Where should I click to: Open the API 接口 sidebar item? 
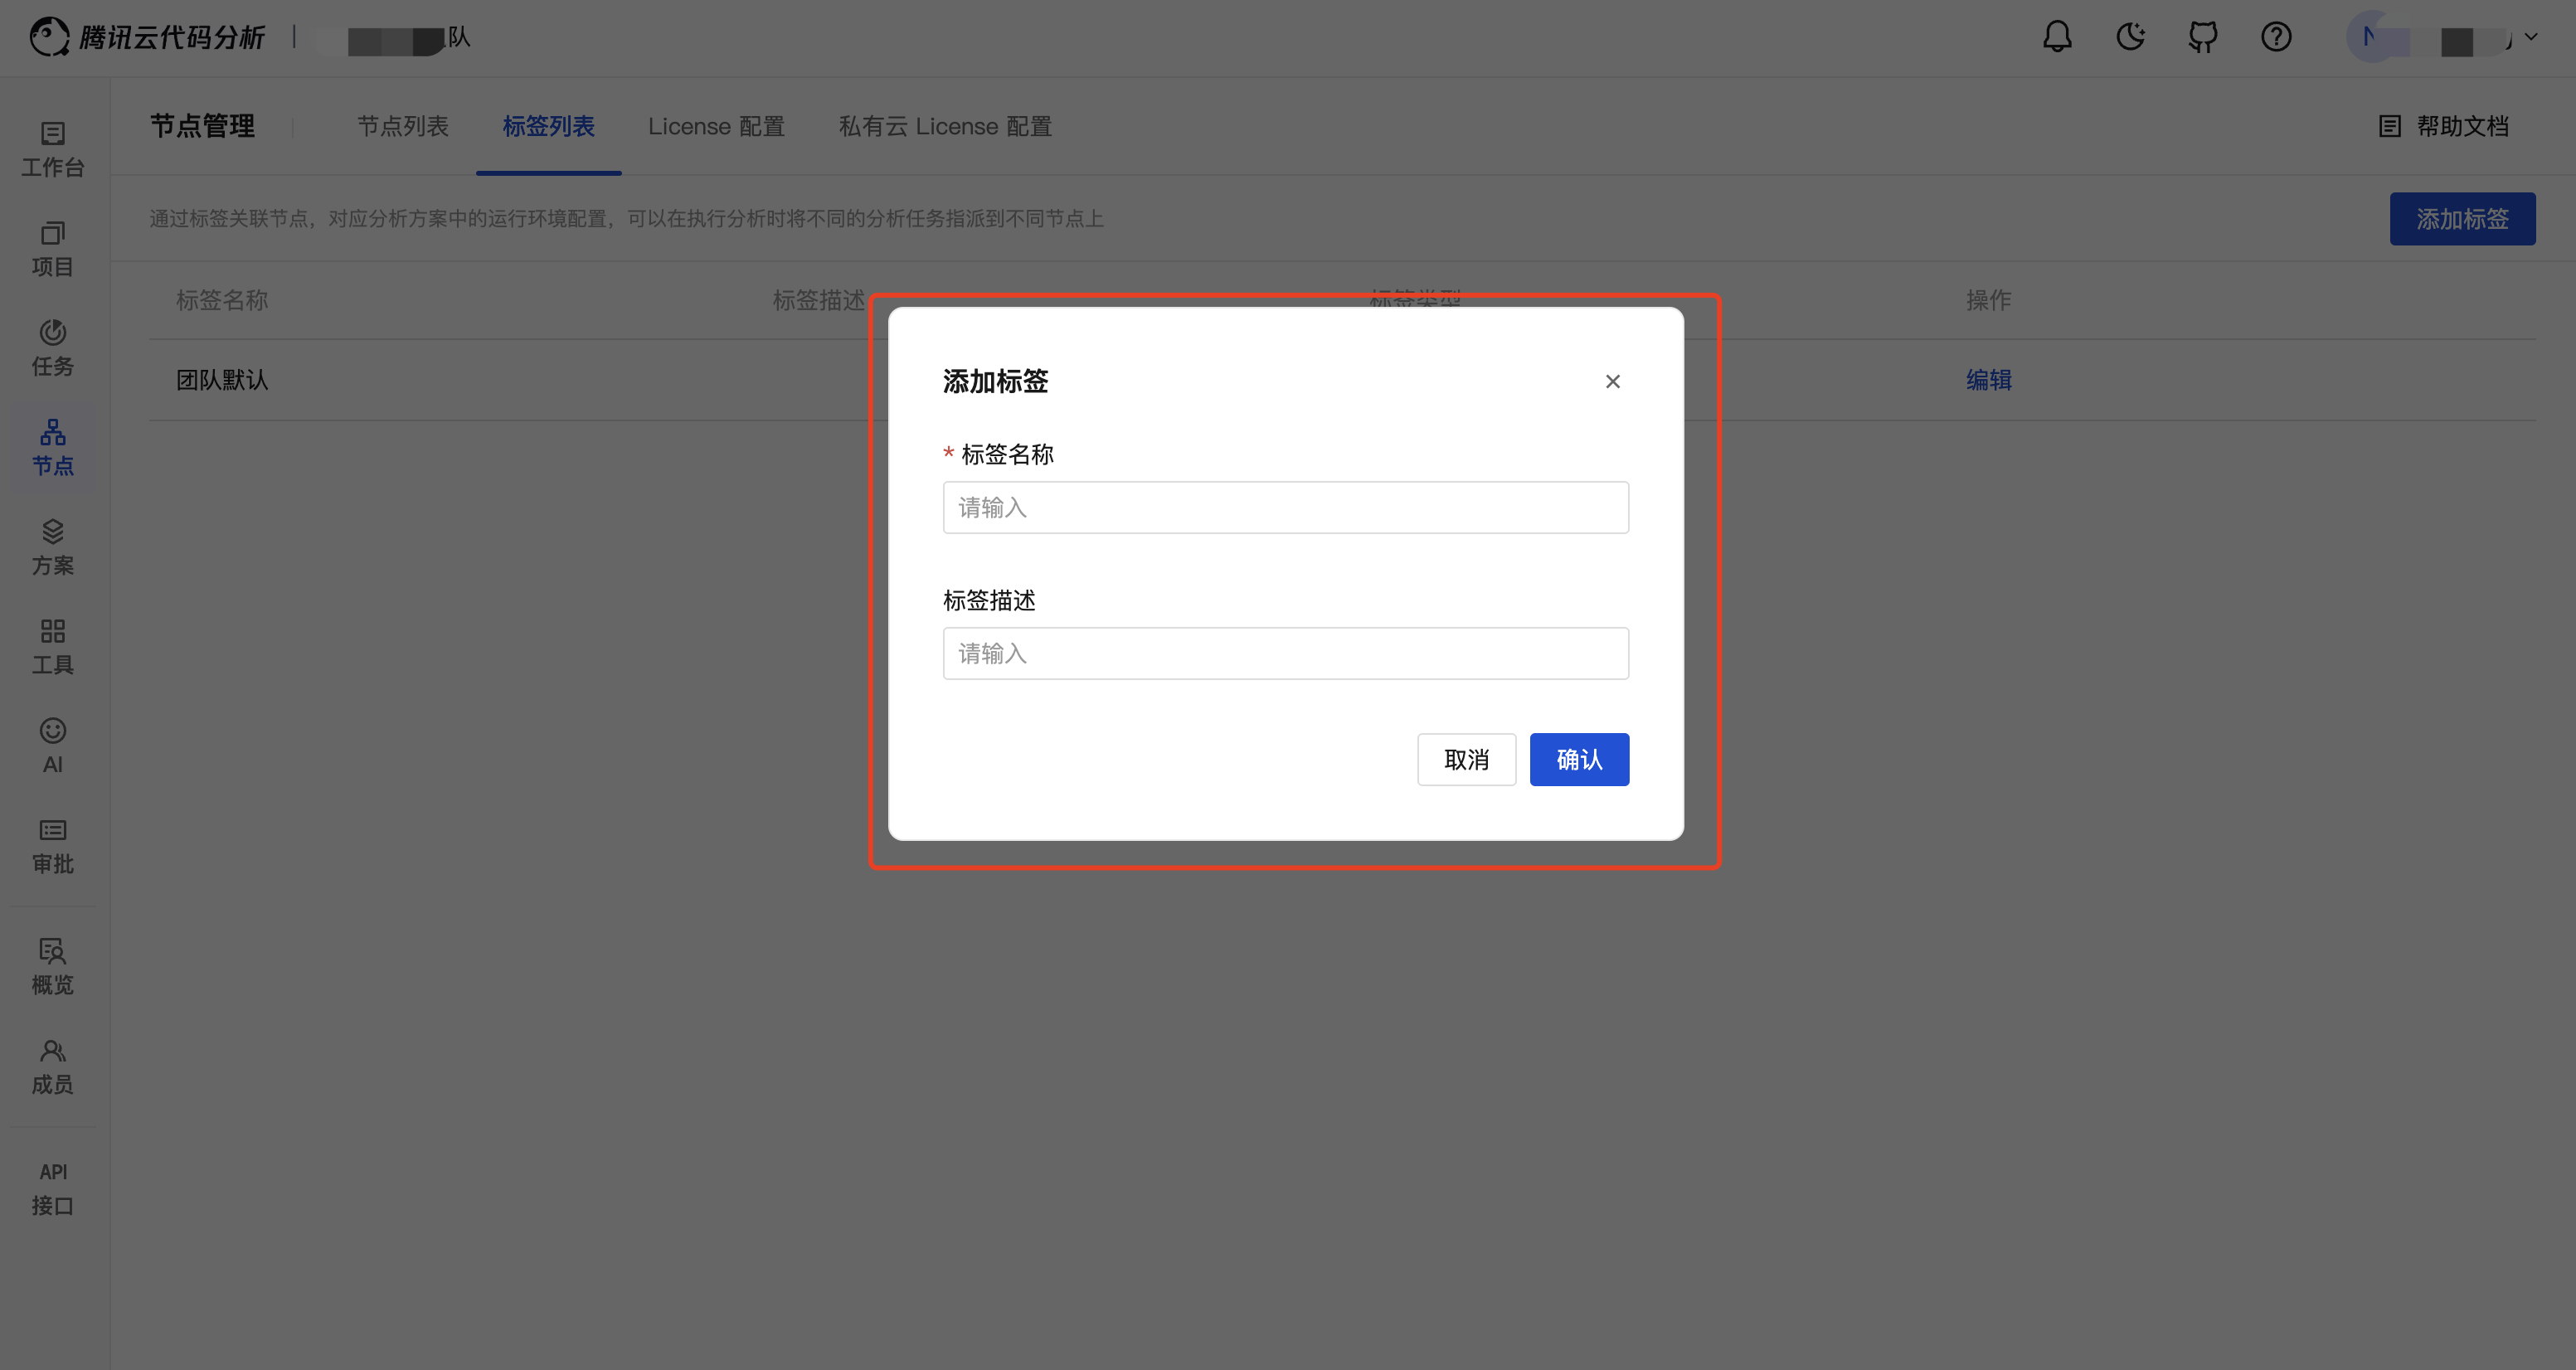(x=53, y=1188)
